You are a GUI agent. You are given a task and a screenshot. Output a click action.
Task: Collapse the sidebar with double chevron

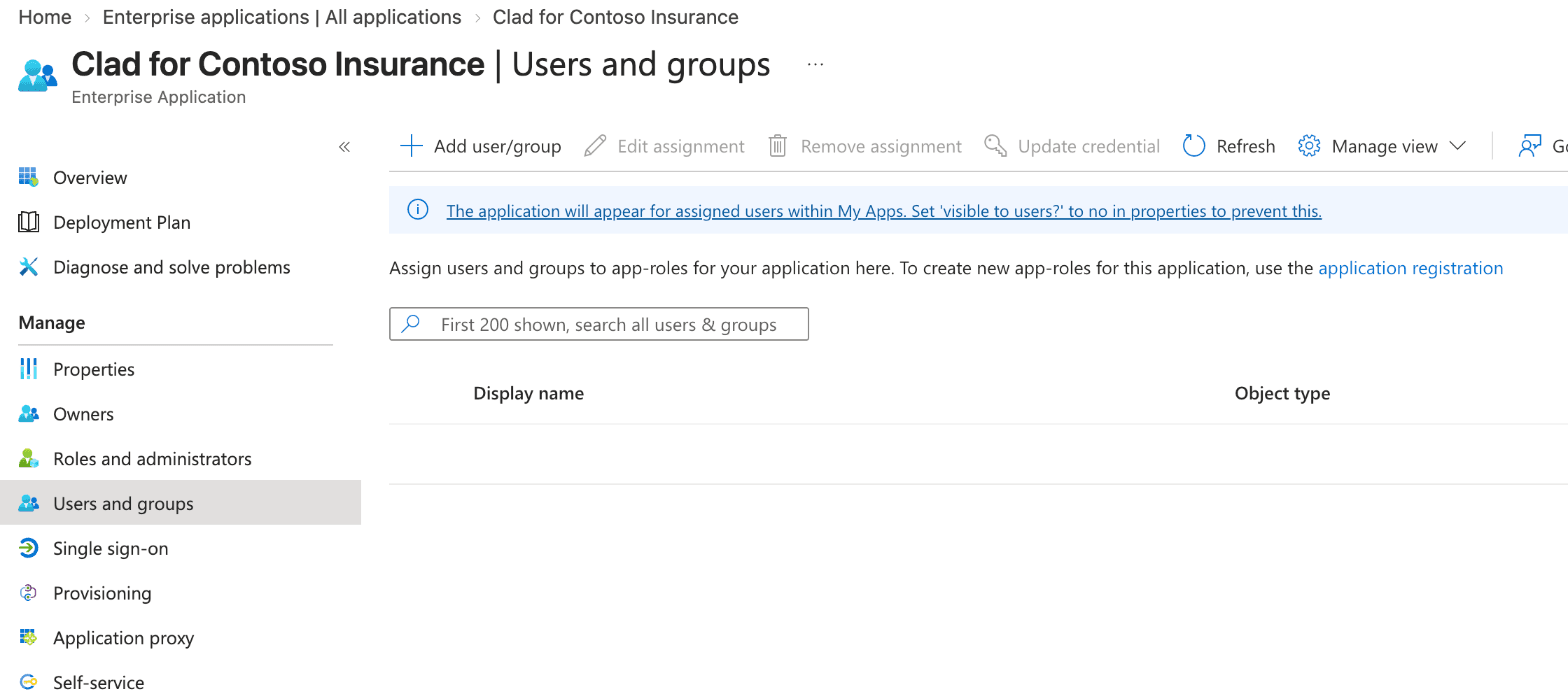click(x=344, y=147)
